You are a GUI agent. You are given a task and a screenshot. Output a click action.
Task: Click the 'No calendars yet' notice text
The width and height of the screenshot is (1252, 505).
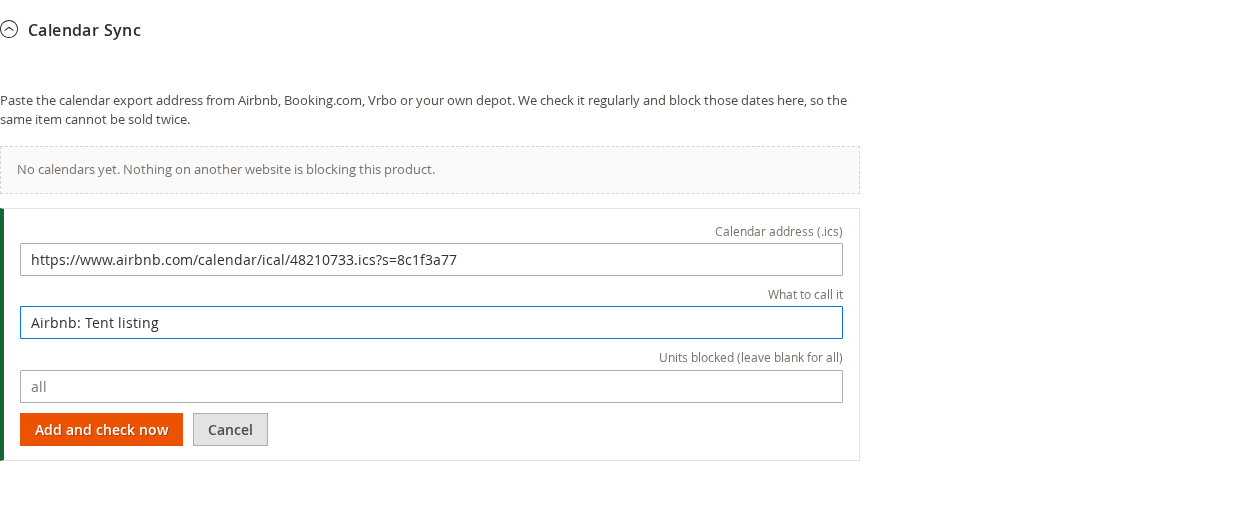226,170
